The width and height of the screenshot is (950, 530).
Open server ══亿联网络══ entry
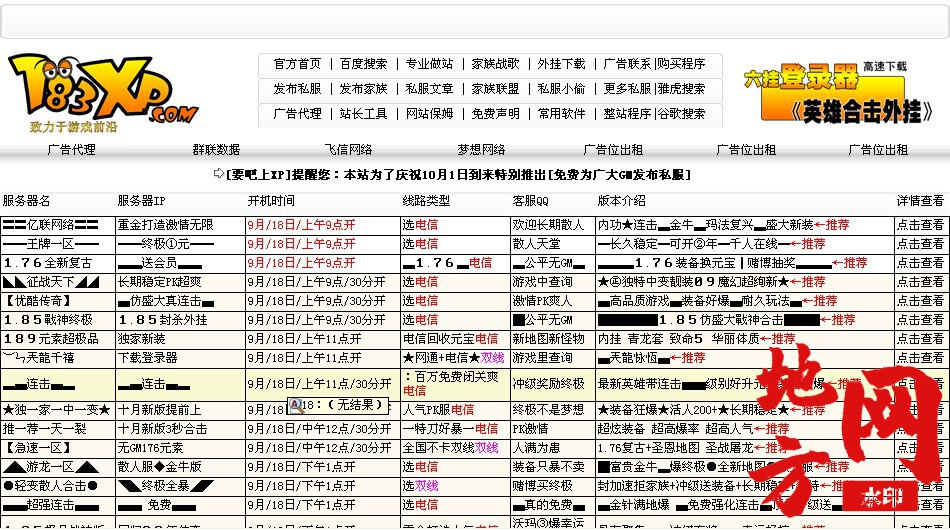tap(50, 225)
